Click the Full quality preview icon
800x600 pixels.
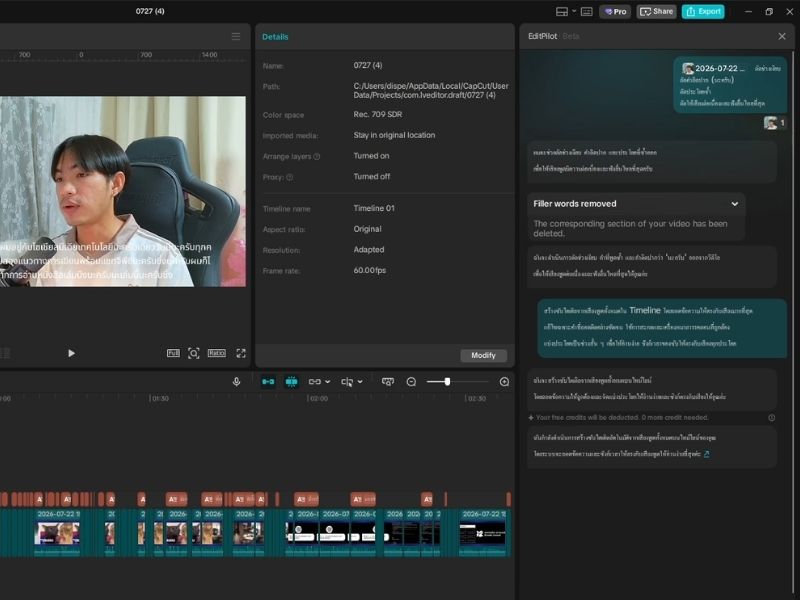point(173,353)
